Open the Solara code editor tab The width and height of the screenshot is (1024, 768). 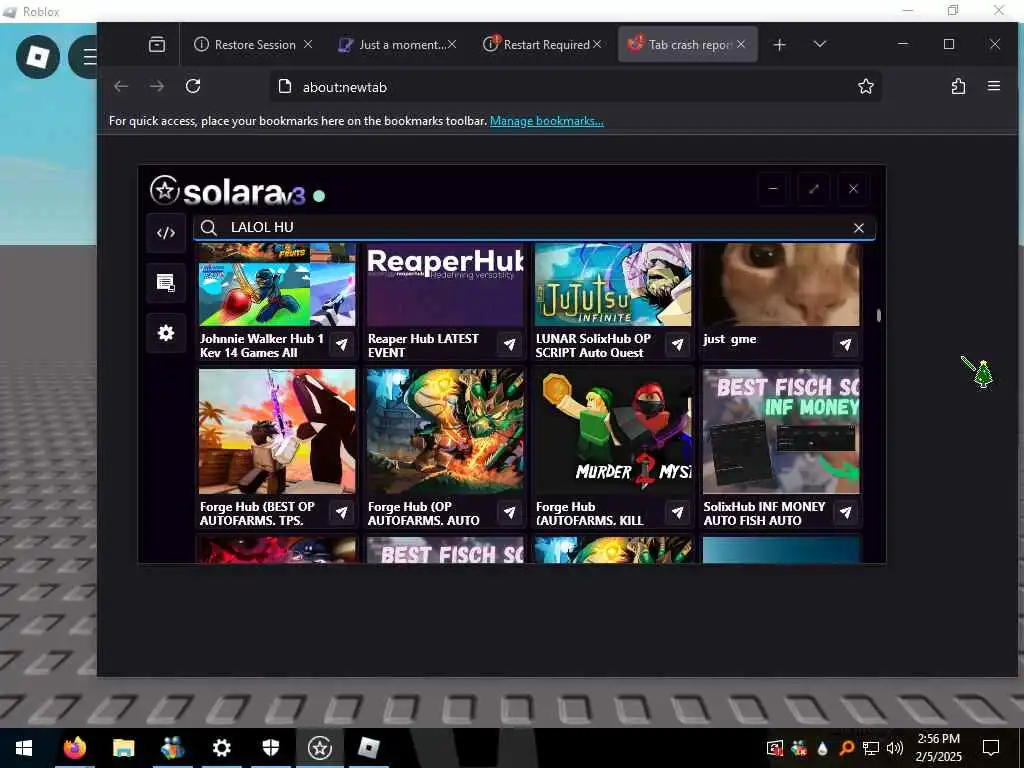[x=166, y=233]
